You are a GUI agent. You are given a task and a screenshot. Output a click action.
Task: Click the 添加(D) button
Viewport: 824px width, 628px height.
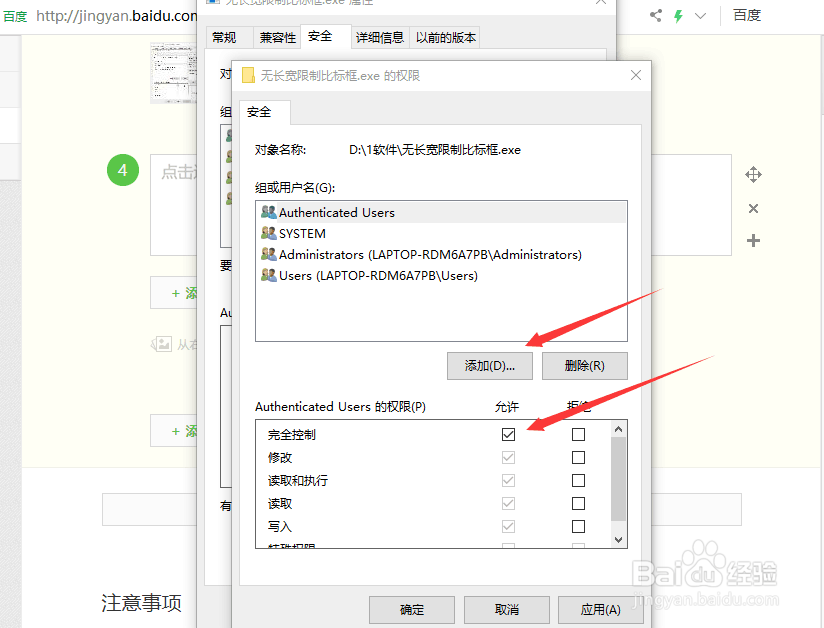point(489,366)
